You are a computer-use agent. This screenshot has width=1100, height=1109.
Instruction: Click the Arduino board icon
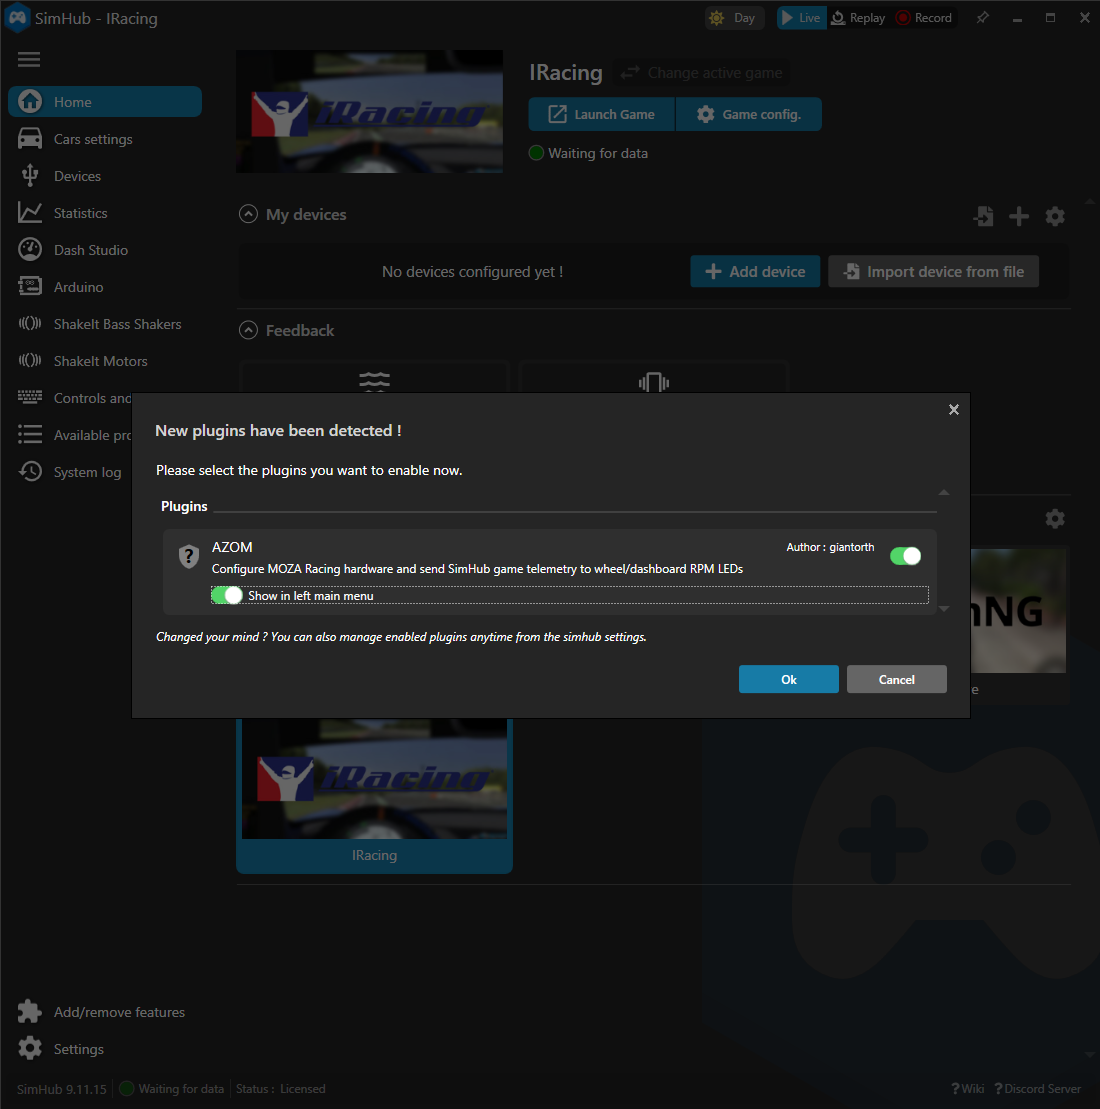30,286
